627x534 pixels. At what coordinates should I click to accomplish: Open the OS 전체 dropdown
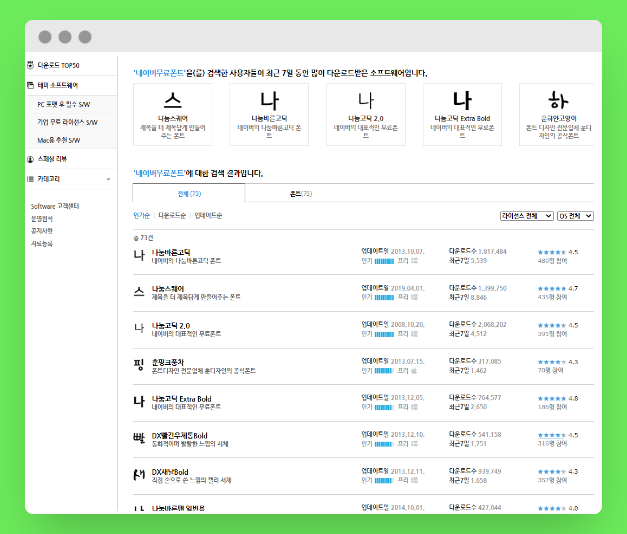point(575,216)
